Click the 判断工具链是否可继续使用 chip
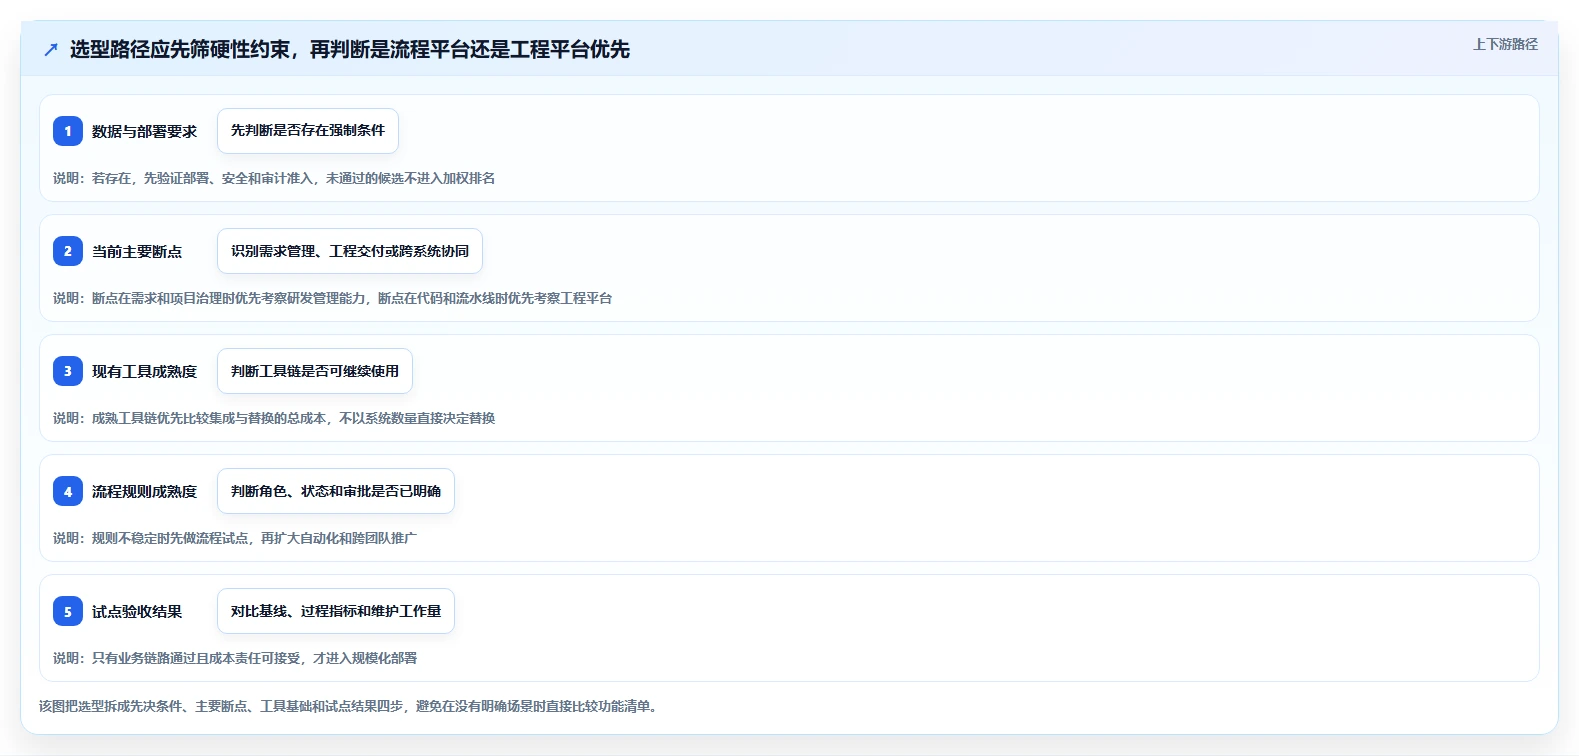The image size is (1579, 756). [315, 371]
